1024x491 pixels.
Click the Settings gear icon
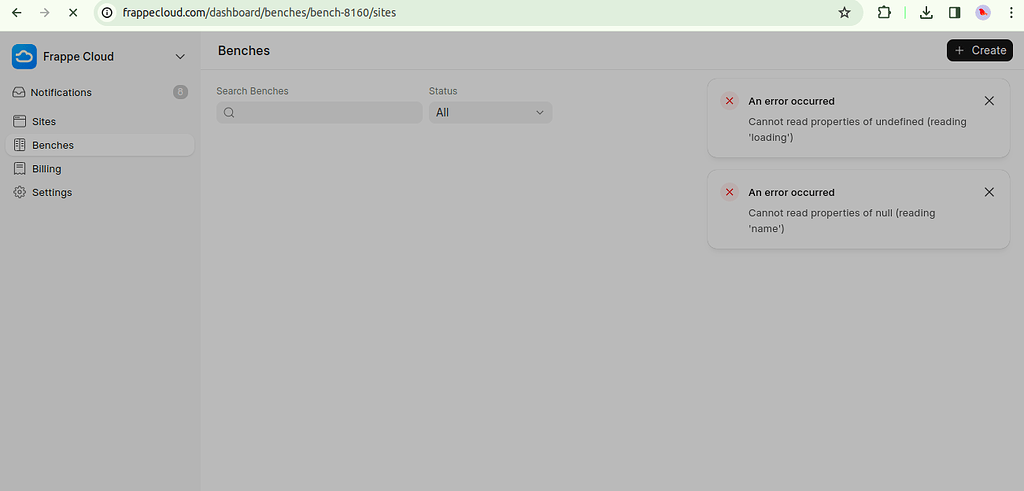(x=19, y=193)
